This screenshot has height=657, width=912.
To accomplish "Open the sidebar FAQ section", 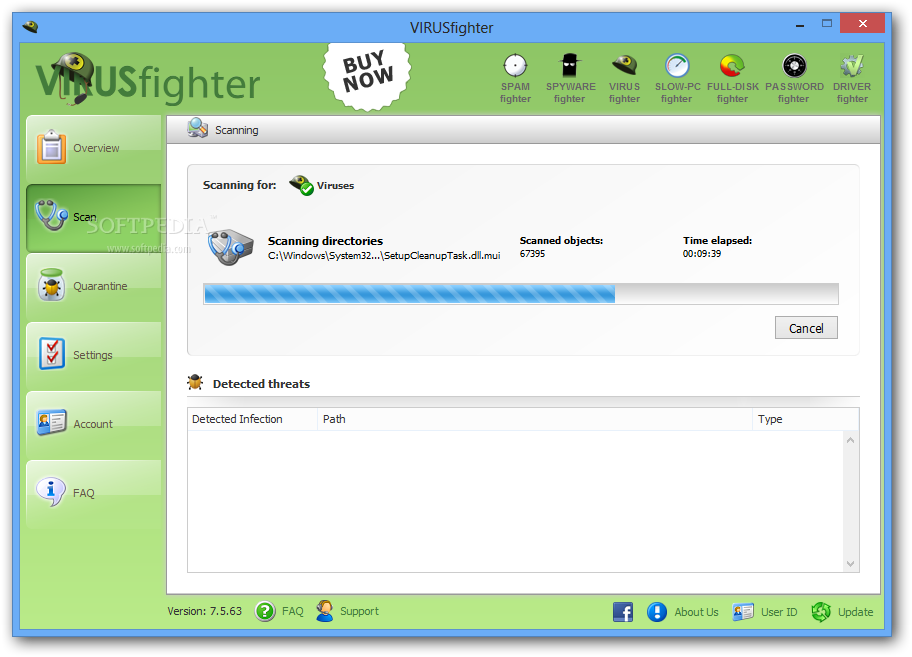I will (x=94, y=493).
